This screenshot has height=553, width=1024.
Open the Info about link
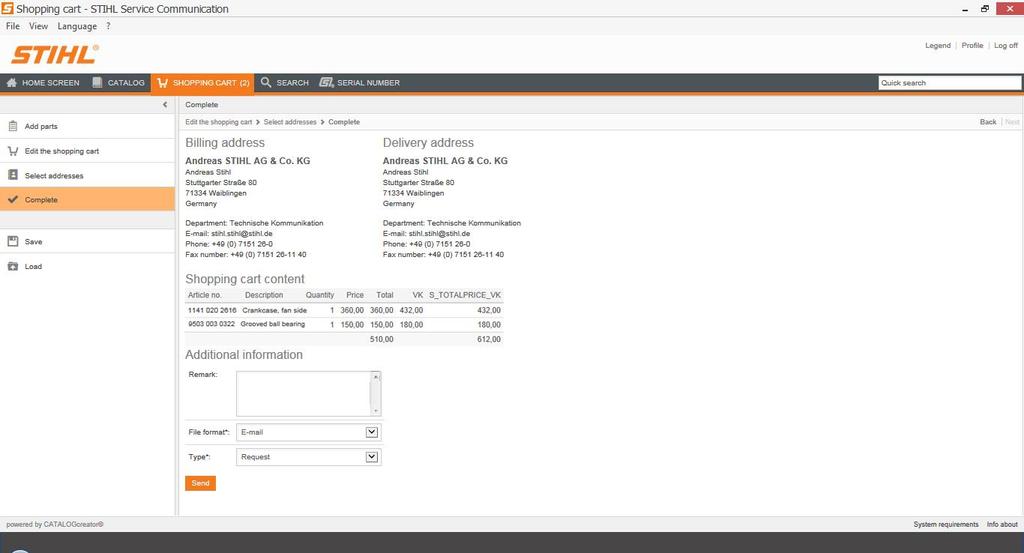coord(1002,524)
